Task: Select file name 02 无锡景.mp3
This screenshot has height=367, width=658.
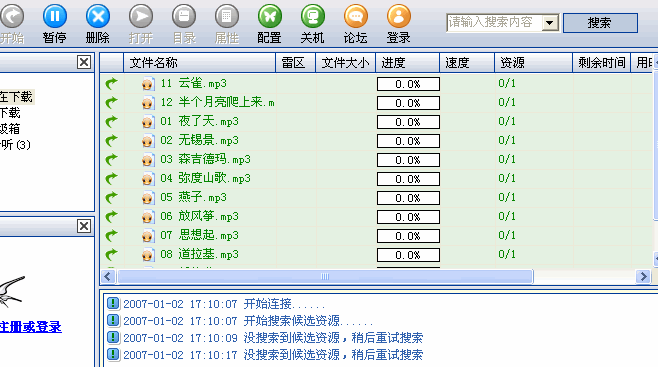Action: (199, 141)
